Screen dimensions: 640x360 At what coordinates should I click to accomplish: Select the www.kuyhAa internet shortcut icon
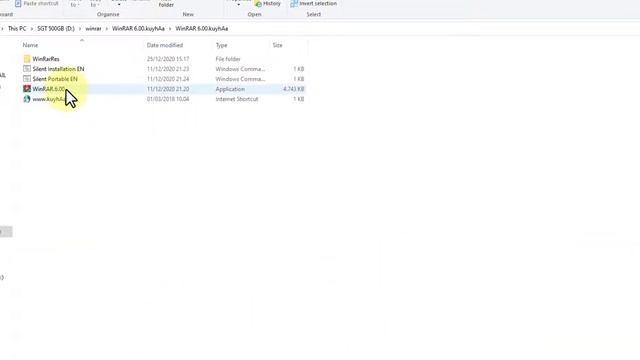(27, 99)
